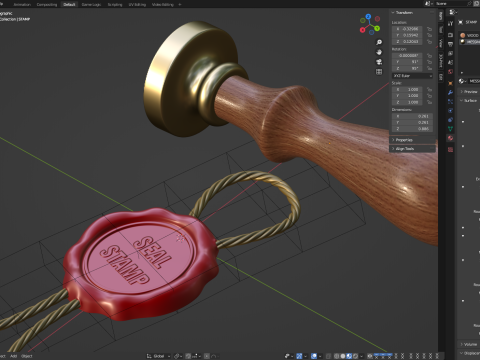Toggle lock on Location Y

(429, 35)
